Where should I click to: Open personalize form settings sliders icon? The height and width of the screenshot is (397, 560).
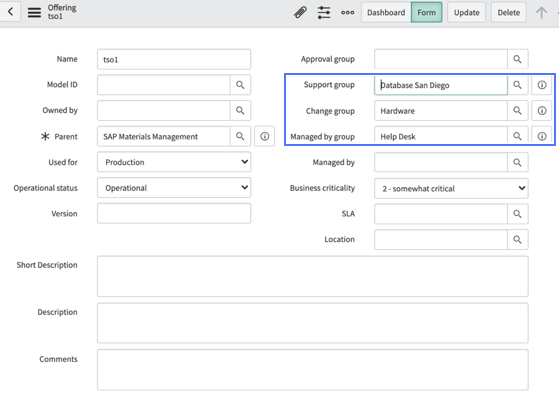(x=324, y=12)
